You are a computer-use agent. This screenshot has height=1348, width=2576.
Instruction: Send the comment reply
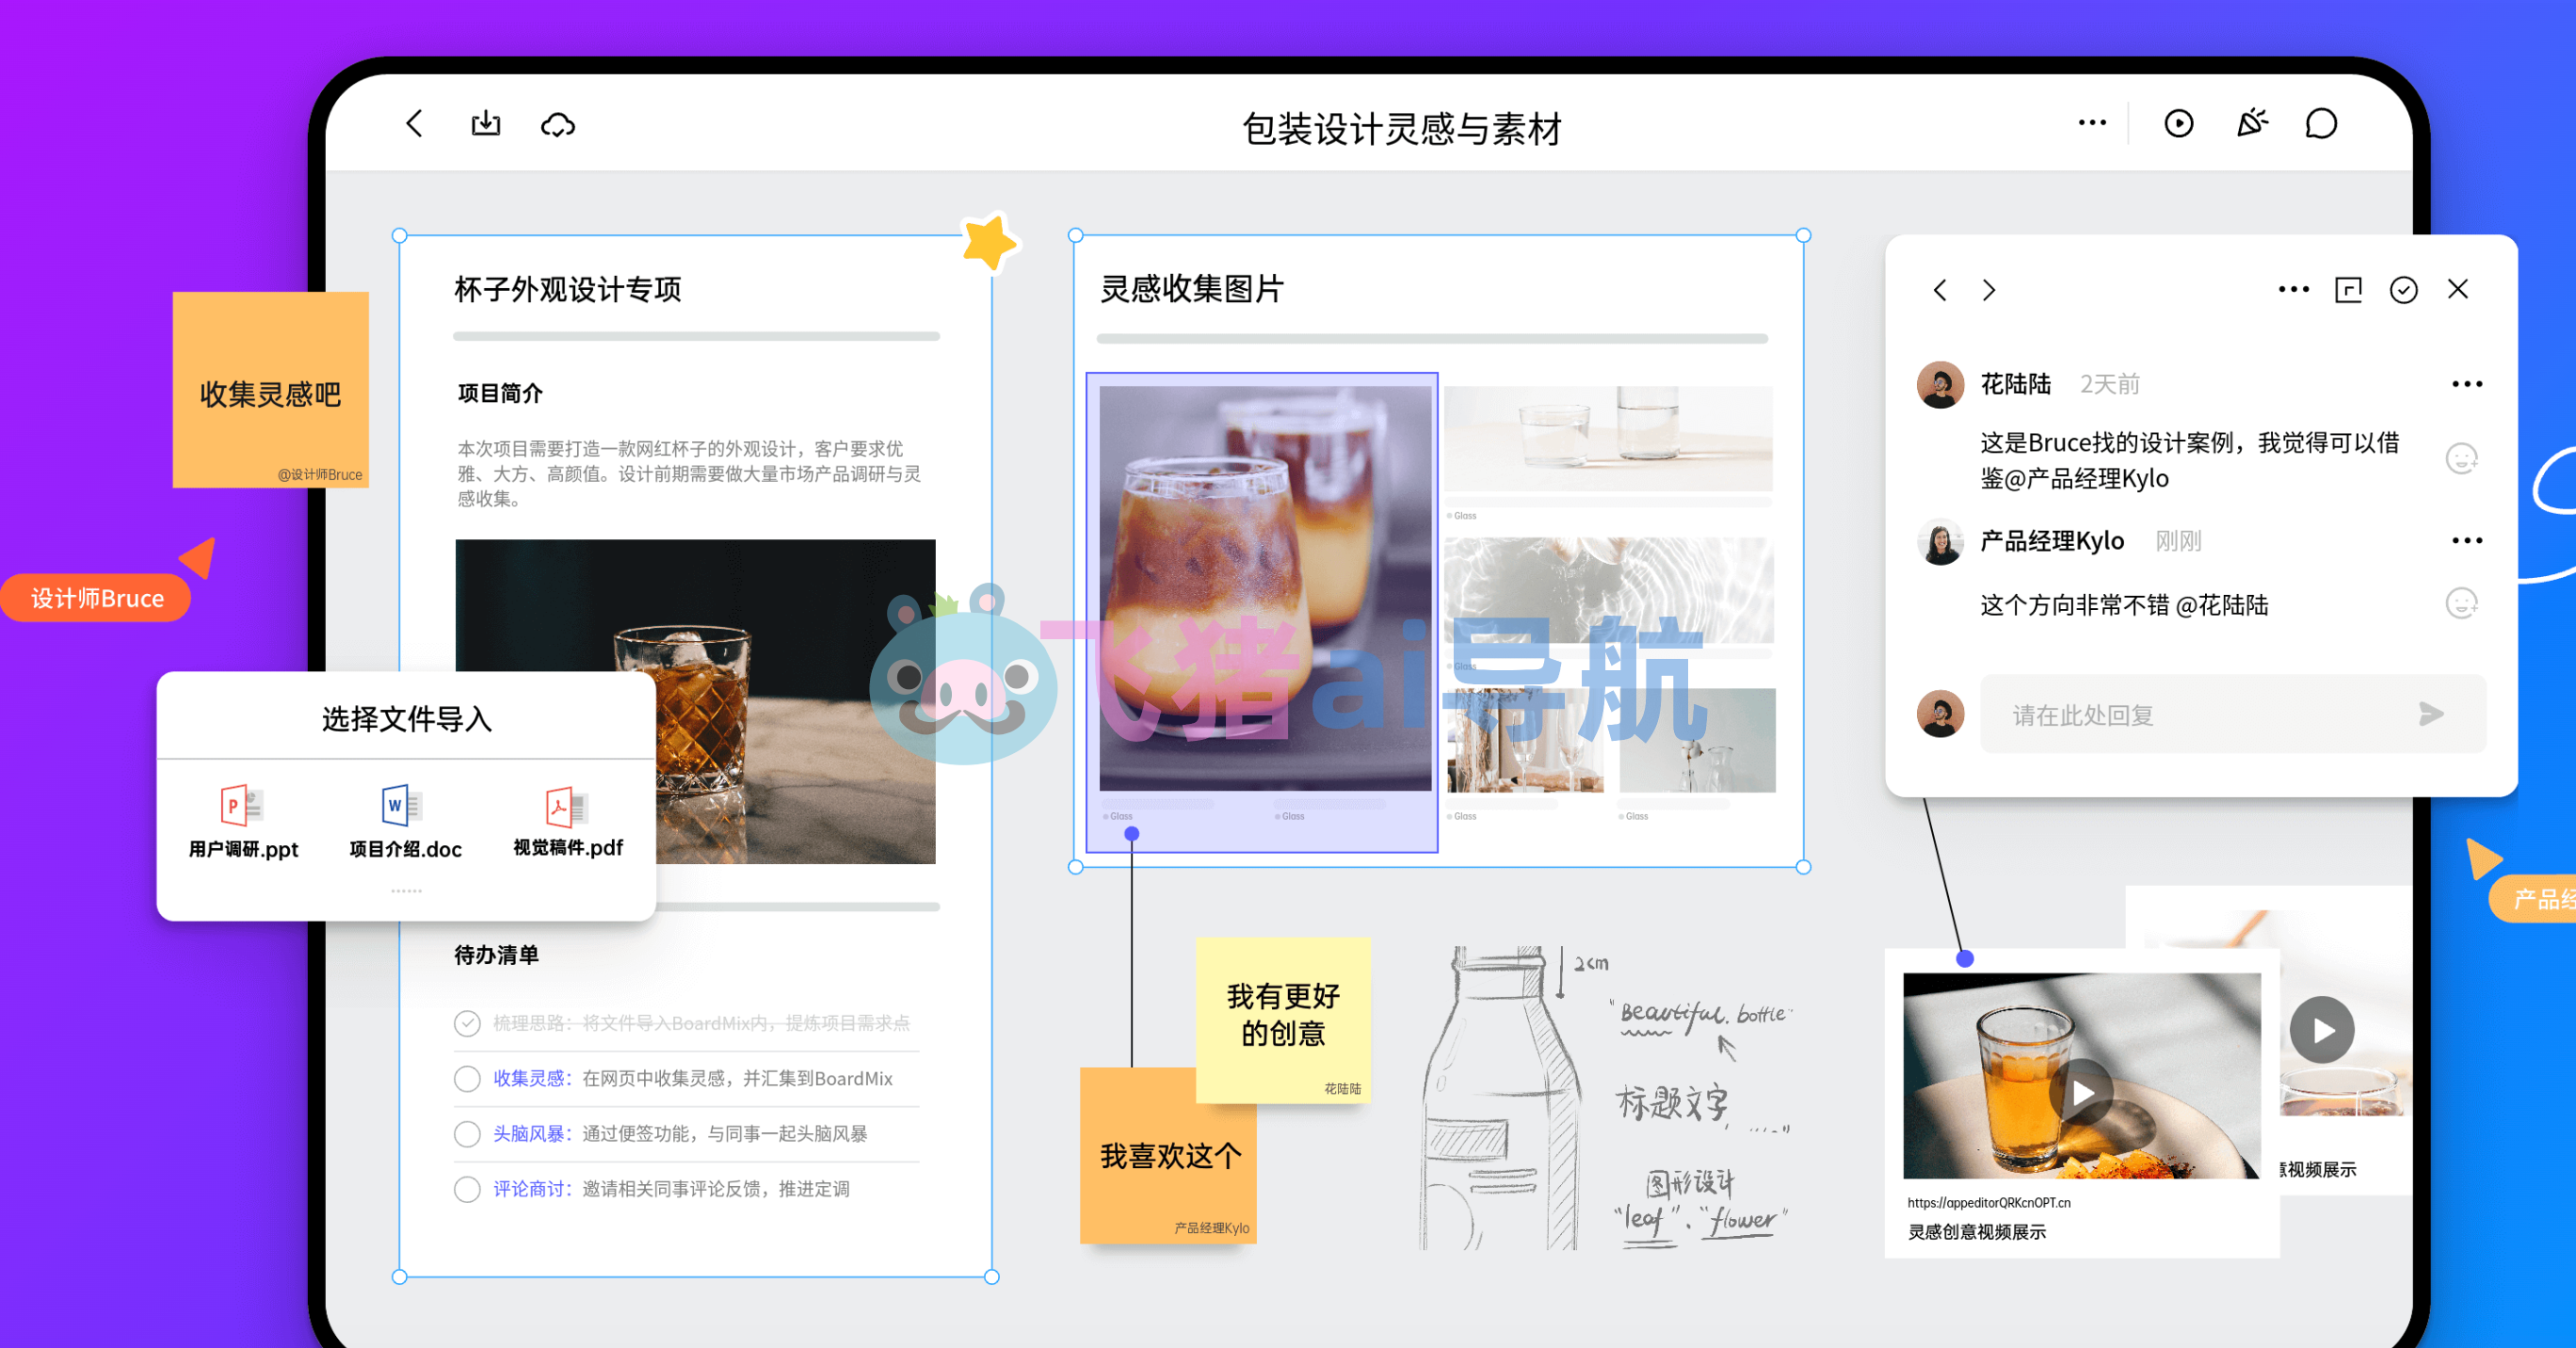click(2431, 714)
